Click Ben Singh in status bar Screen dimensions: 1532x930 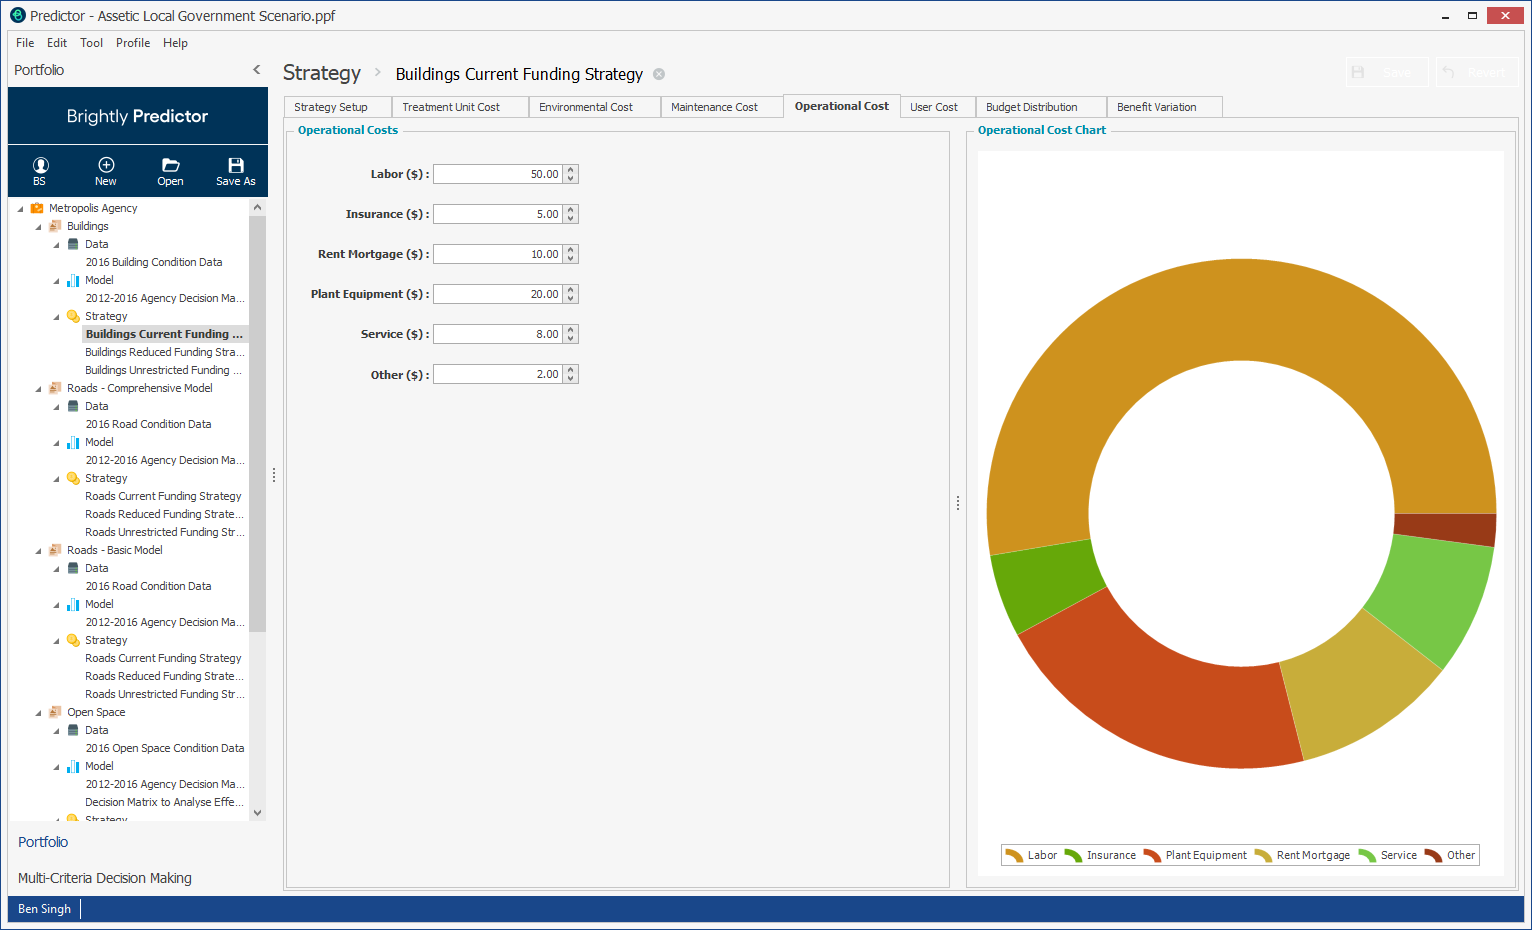44,909
